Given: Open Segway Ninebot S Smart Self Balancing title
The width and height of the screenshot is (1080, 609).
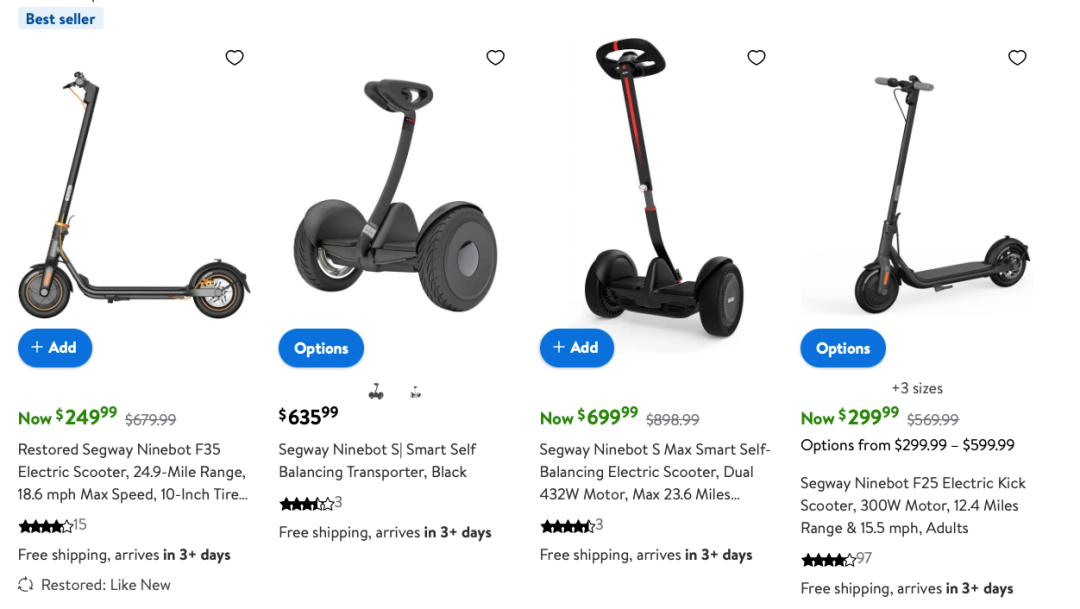Looking at the screenshot, I should point(377,461).
